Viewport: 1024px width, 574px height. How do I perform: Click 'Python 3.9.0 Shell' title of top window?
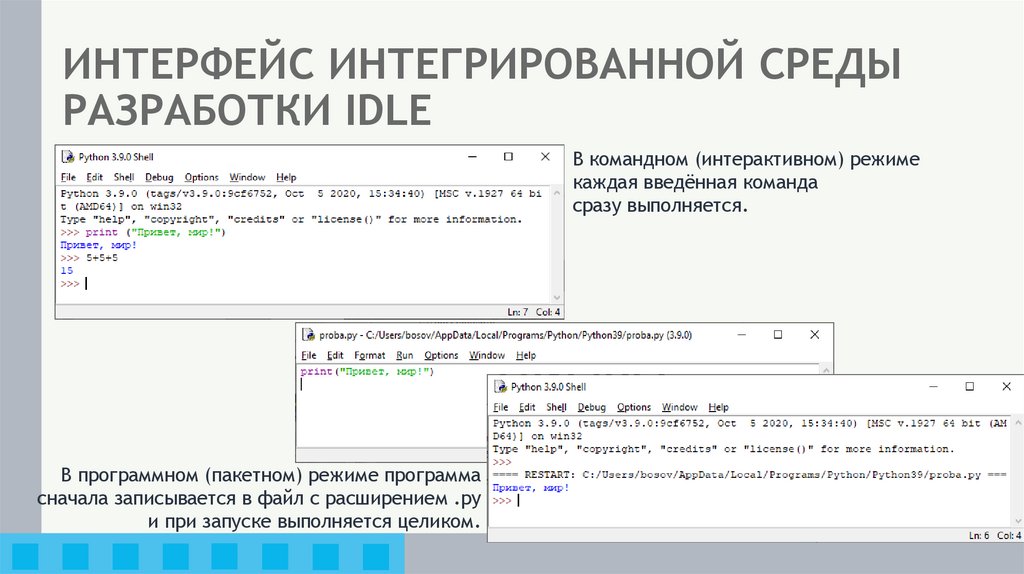click(116, 157)
